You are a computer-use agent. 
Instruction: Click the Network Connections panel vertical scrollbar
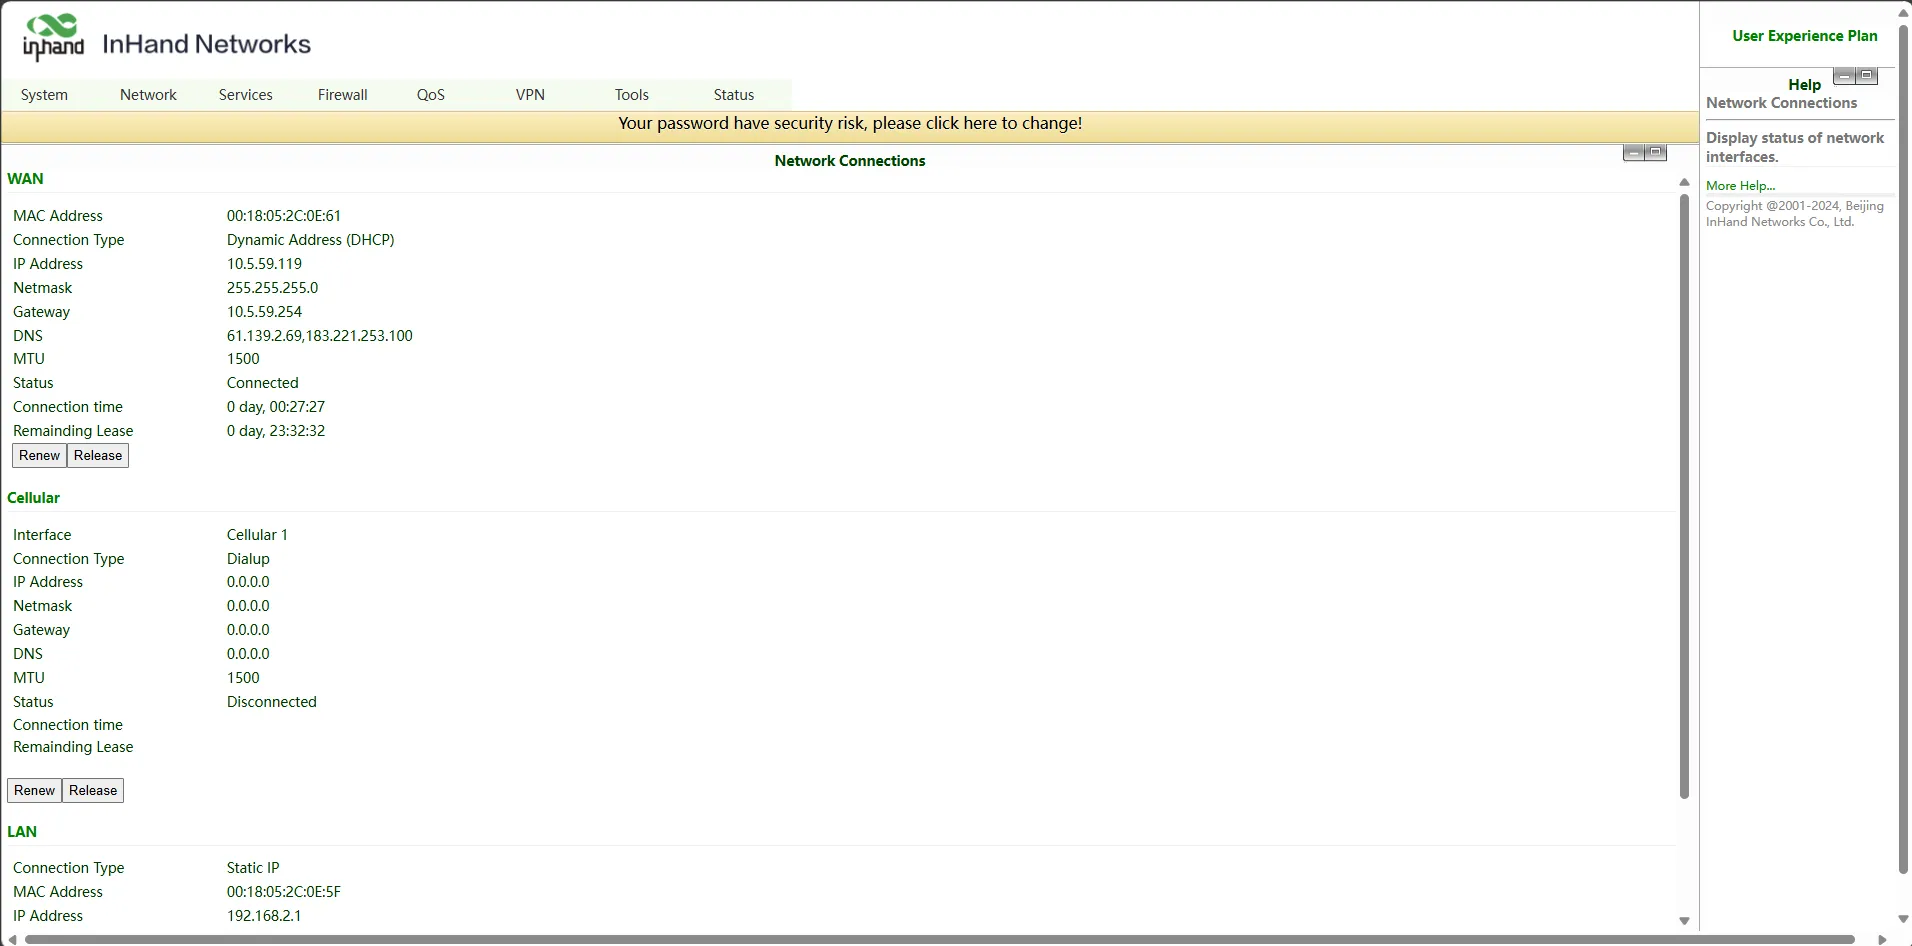pyautogui.click(x=1684, y=497)
